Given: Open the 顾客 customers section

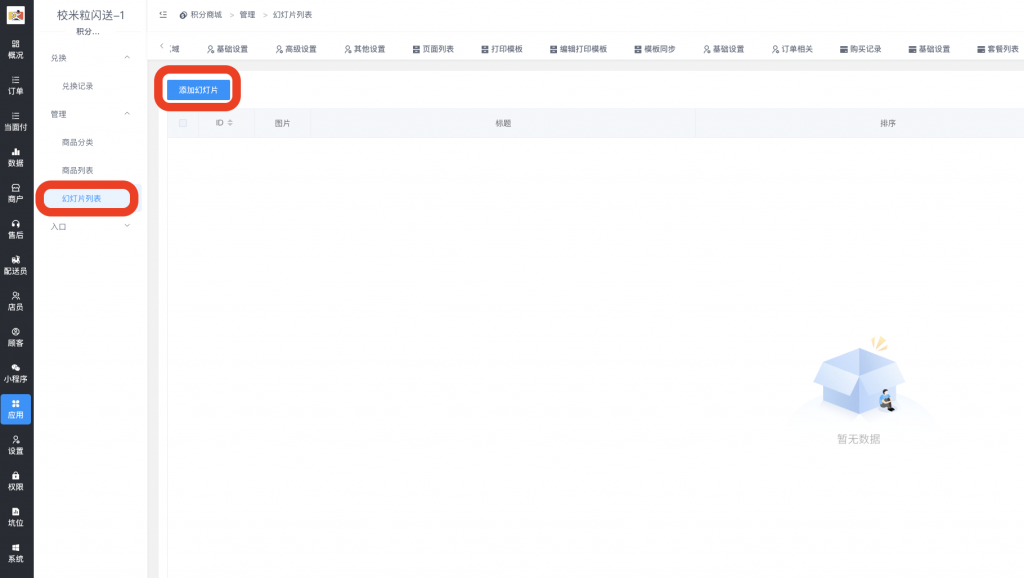Looking at the screenshot, I should (15, 338).
